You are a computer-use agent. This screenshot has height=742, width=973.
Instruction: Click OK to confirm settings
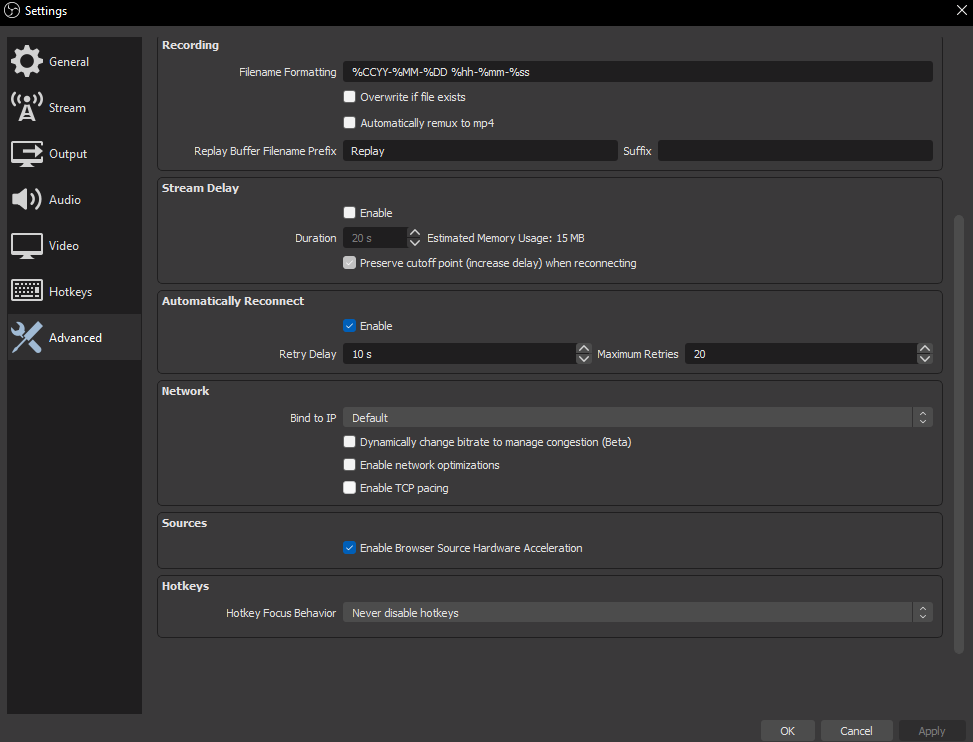pyautogui.click(x=787, y=731)
